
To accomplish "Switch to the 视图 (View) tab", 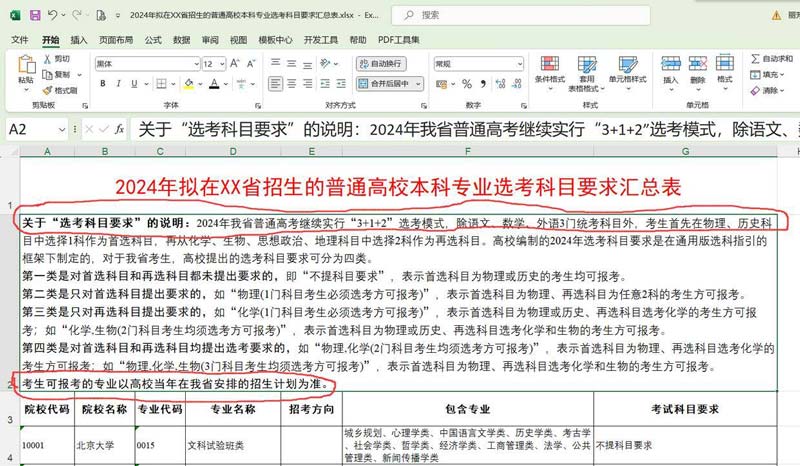I will pos(238,39).
